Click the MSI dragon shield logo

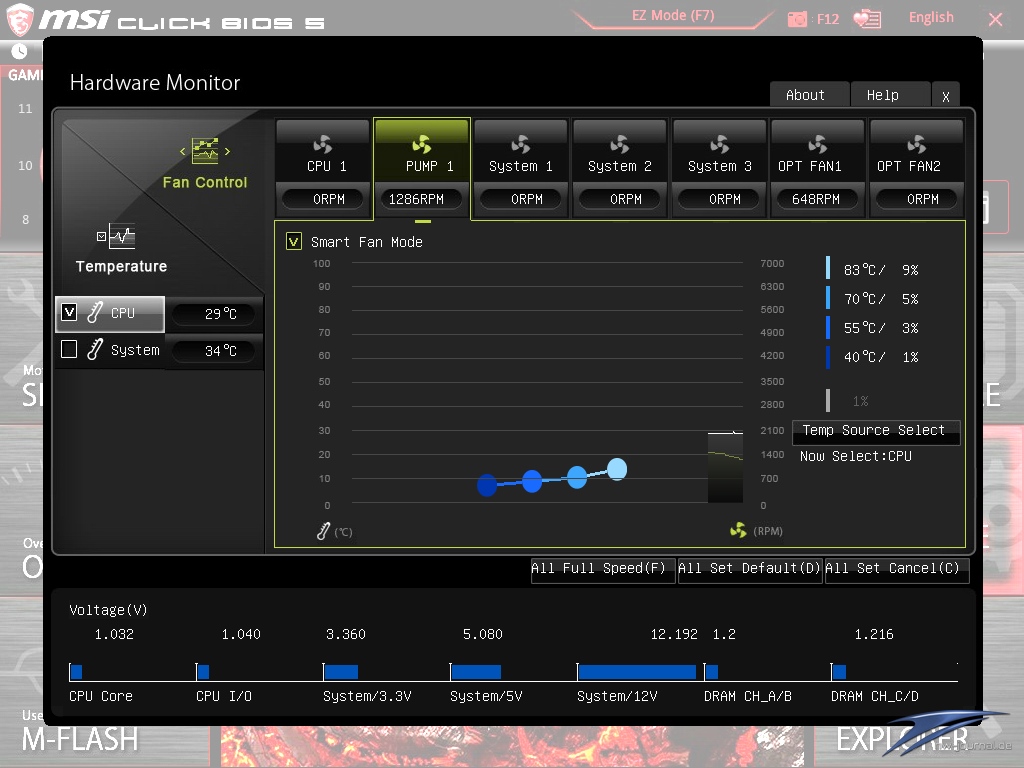20,19
